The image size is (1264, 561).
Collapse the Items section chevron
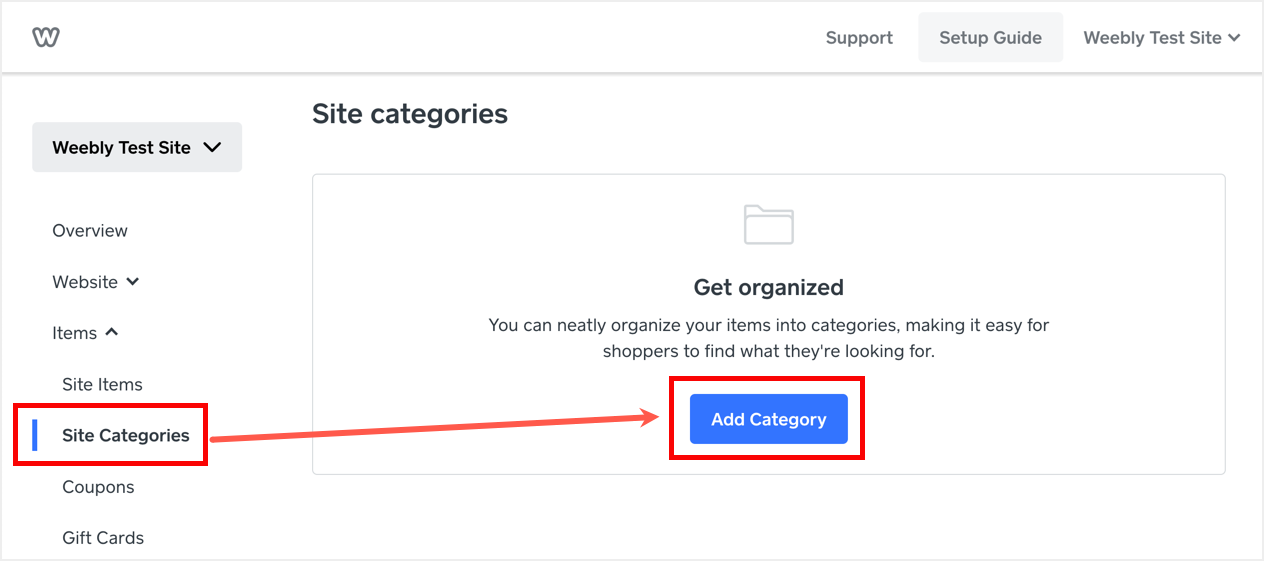112,332
